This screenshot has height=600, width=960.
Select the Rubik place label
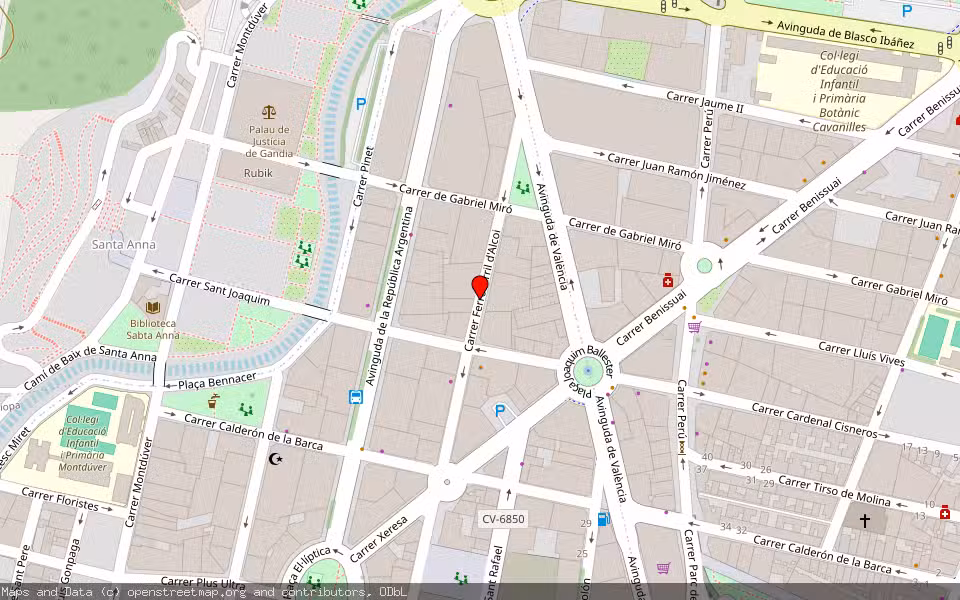pos(258,173)
